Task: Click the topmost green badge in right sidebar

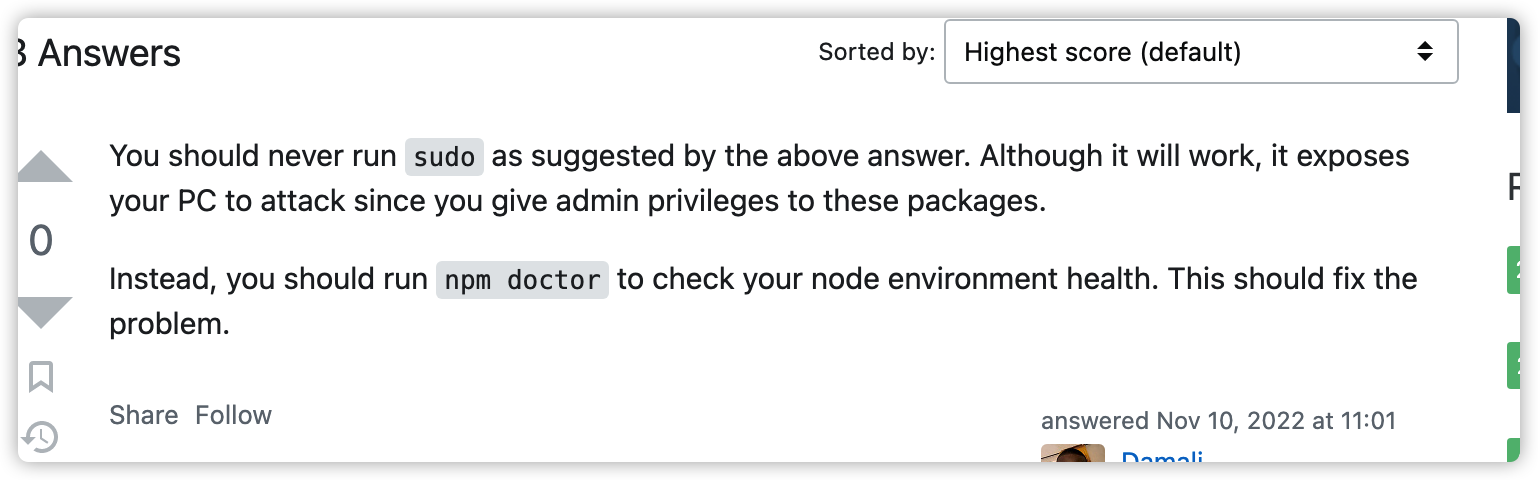Action: [1513, 270]
